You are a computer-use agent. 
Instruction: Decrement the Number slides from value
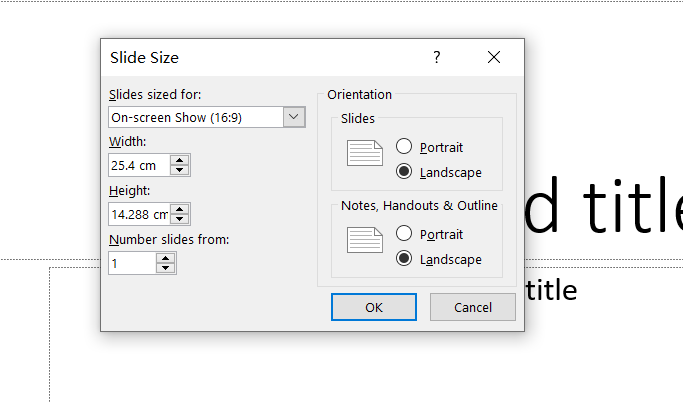[166, 268]
